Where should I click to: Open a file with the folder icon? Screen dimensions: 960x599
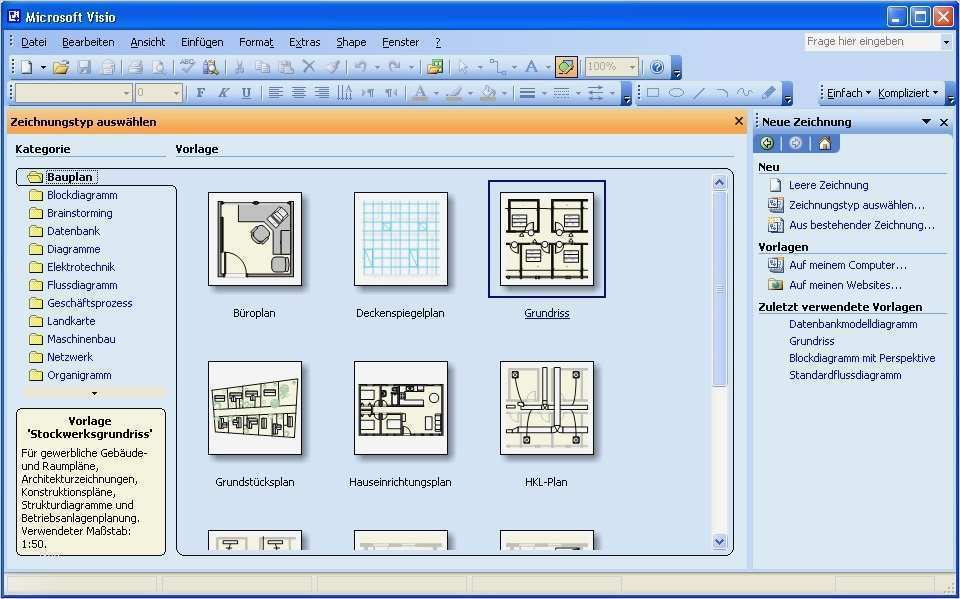(61, 67)
